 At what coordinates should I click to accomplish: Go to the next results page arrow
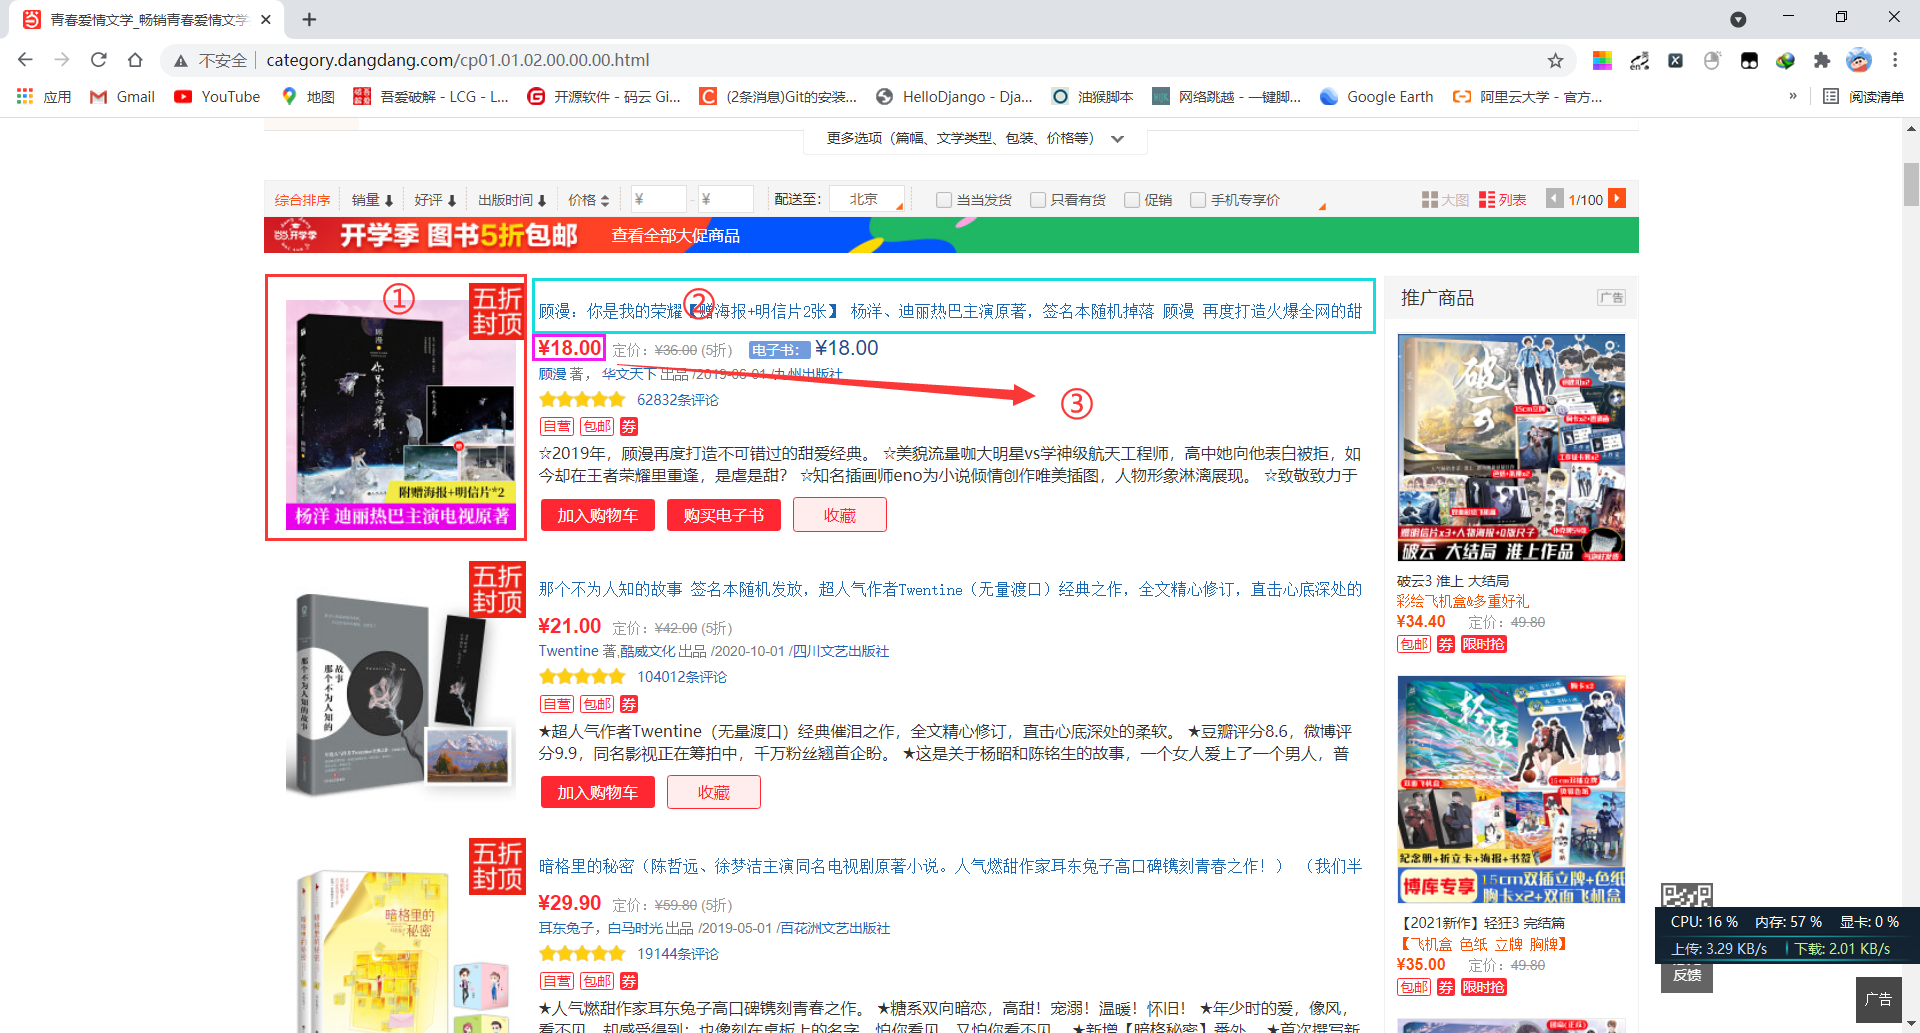(x=1617, y=199)
